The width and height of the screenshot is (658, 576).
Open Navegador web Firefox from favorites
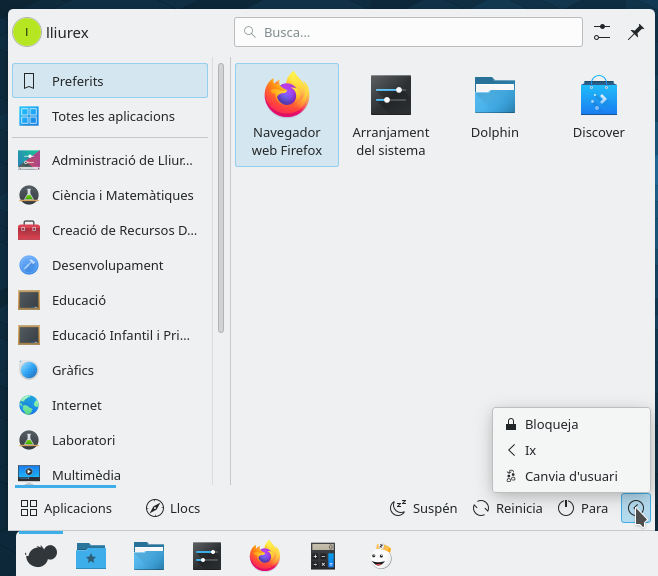(286, 114)
